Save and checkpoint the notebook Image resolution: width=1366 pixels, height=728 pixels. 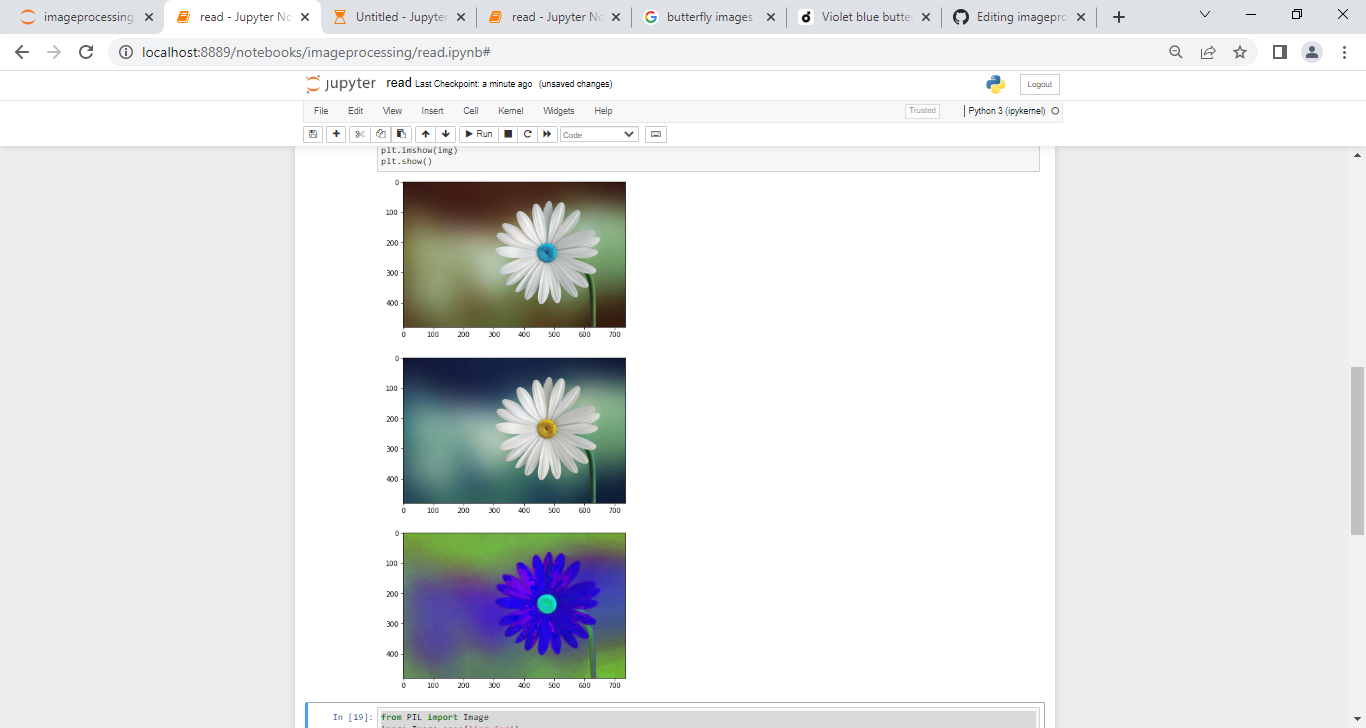coord(313,134)
